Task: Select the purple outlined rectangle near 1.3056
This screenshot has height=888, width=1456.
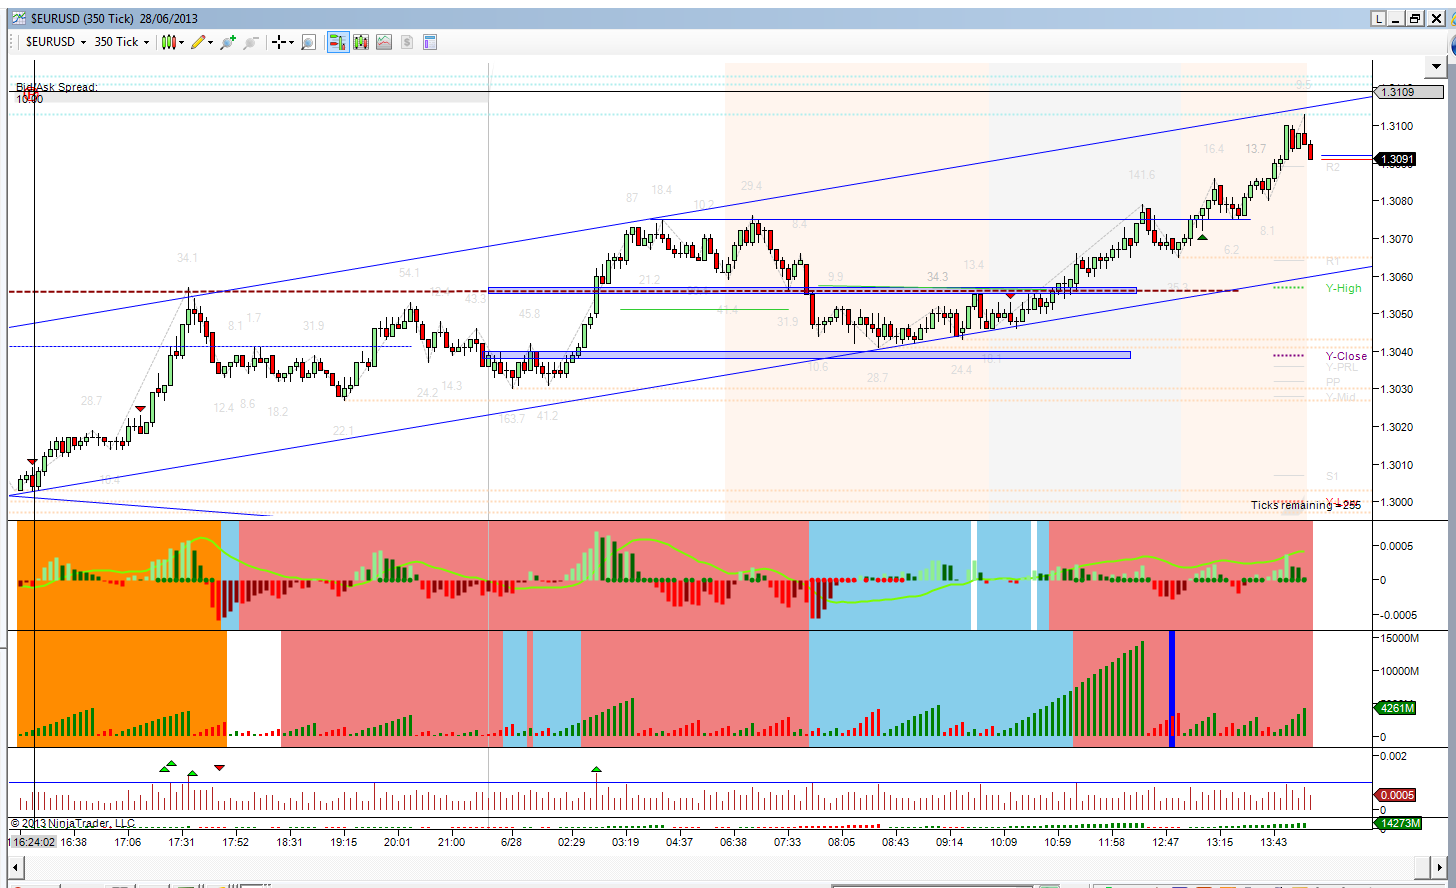Action: (x=812, y=291)
